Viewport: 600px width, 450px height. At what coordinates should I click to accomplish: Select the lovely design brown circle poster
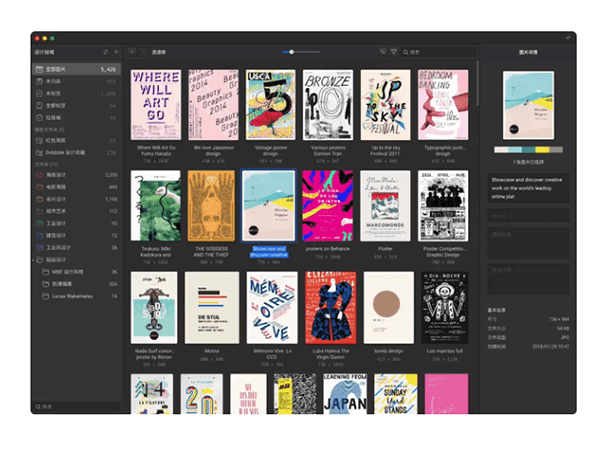coord(389,308)
